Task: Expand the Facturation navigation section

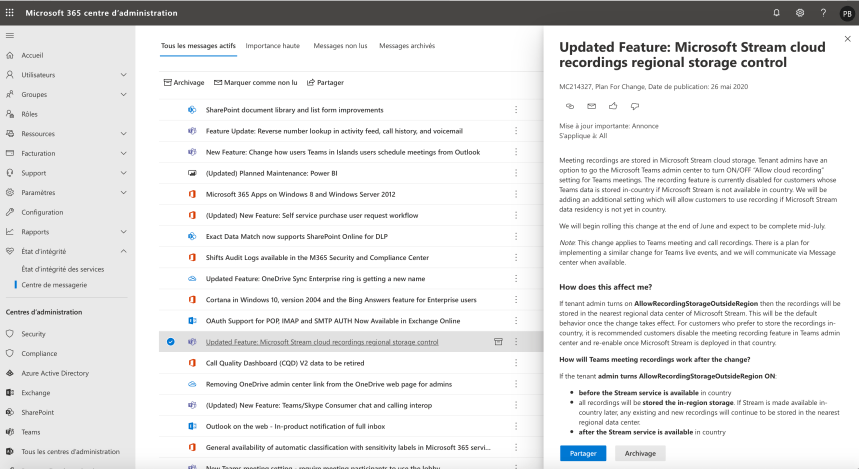Action: (123, 153)
